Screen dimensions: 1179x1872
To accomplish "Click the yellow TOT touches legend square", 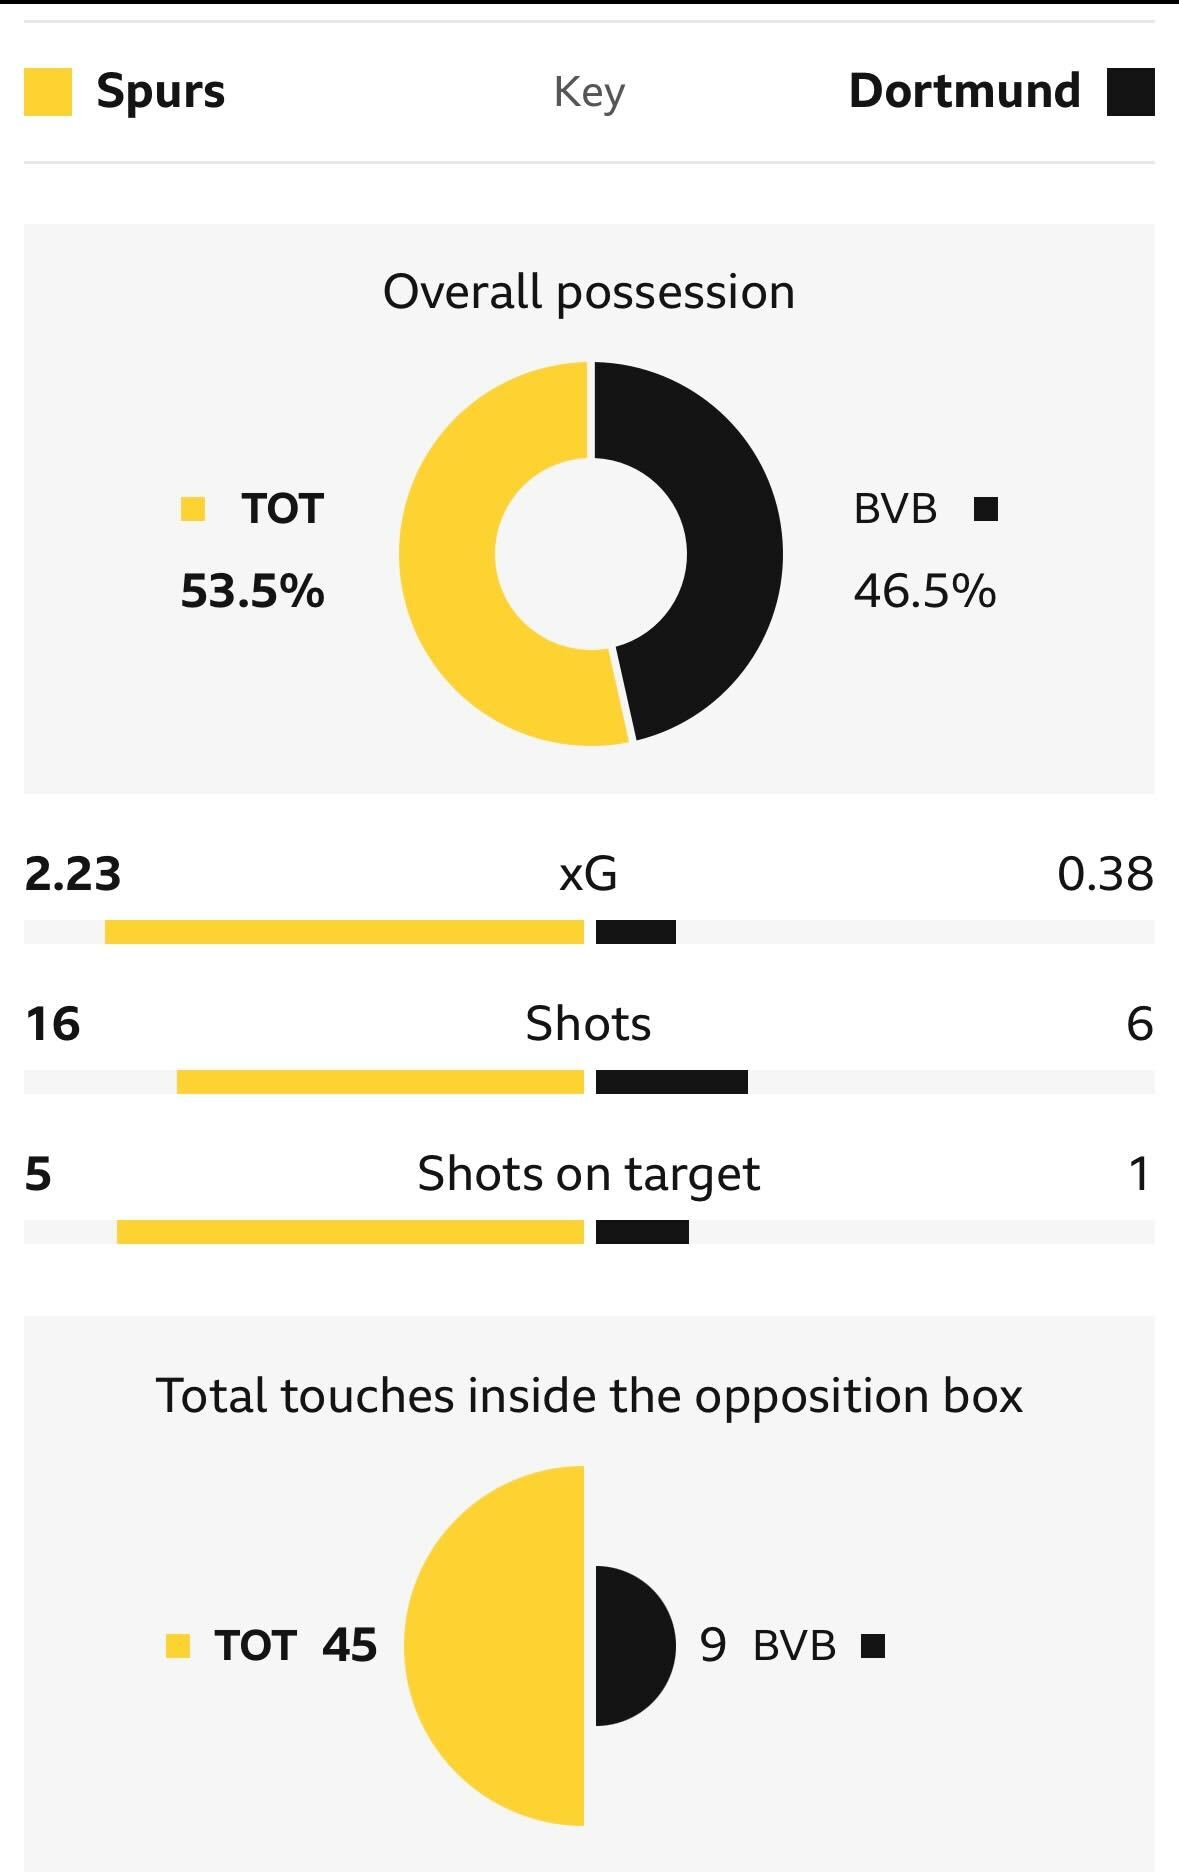I will tap(178, 1645).
